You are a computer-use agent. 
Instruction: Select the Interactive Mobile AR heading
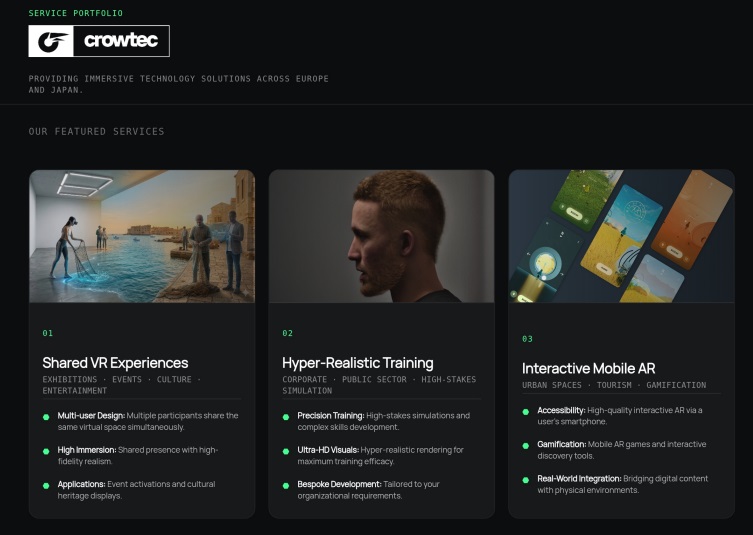click(588, 368)
